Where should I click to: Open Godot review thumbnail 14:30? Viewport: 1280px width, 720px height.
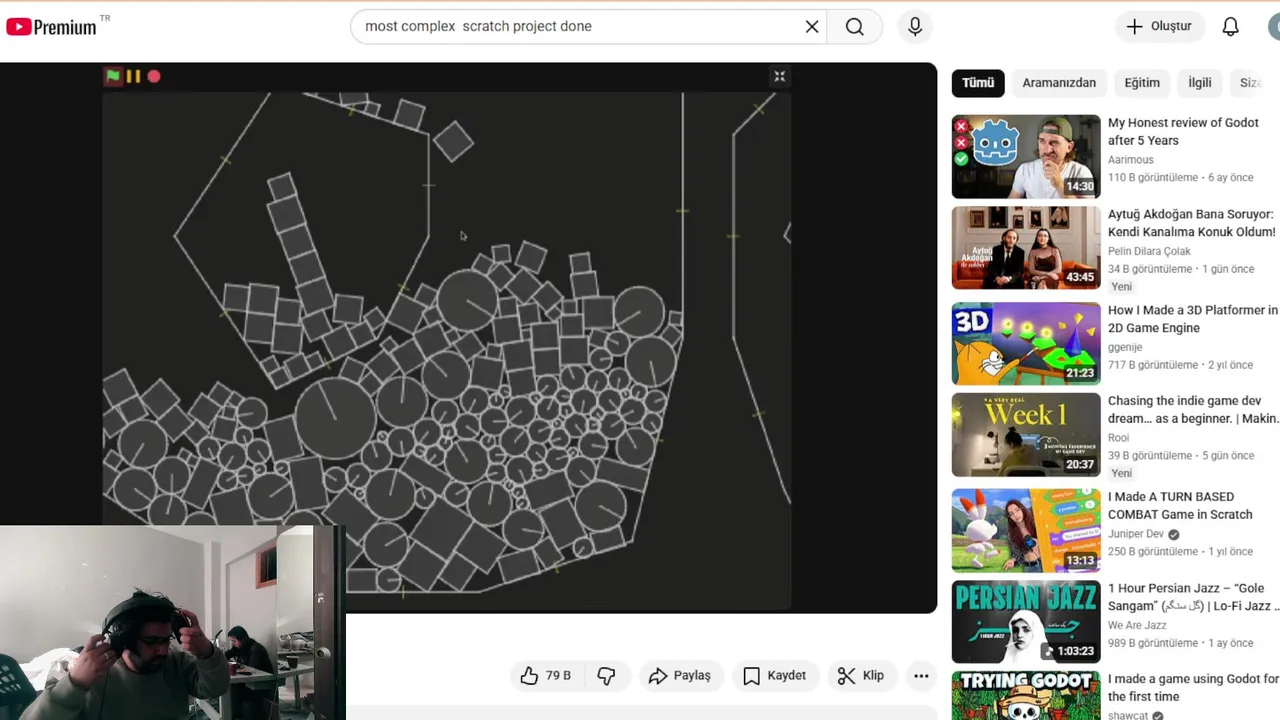click(1026, 157)
